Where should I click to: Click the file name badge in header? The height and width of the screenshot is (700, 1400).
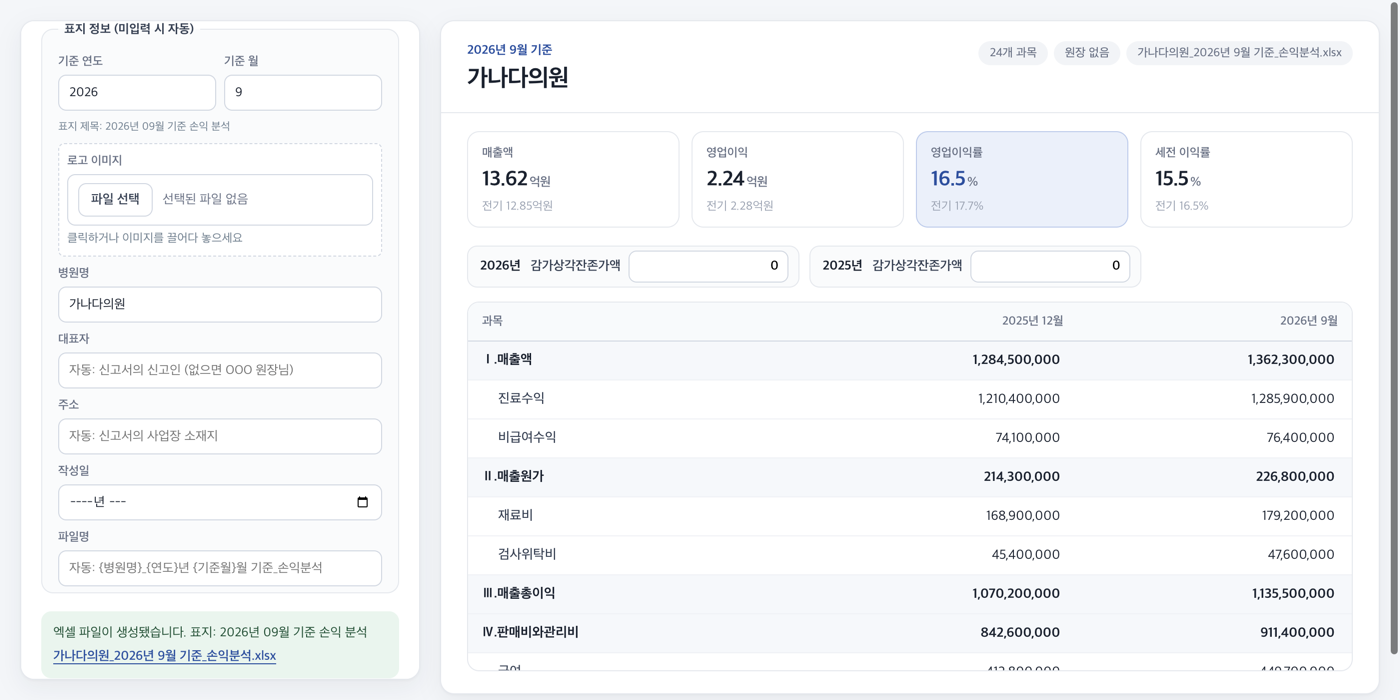1239,53
